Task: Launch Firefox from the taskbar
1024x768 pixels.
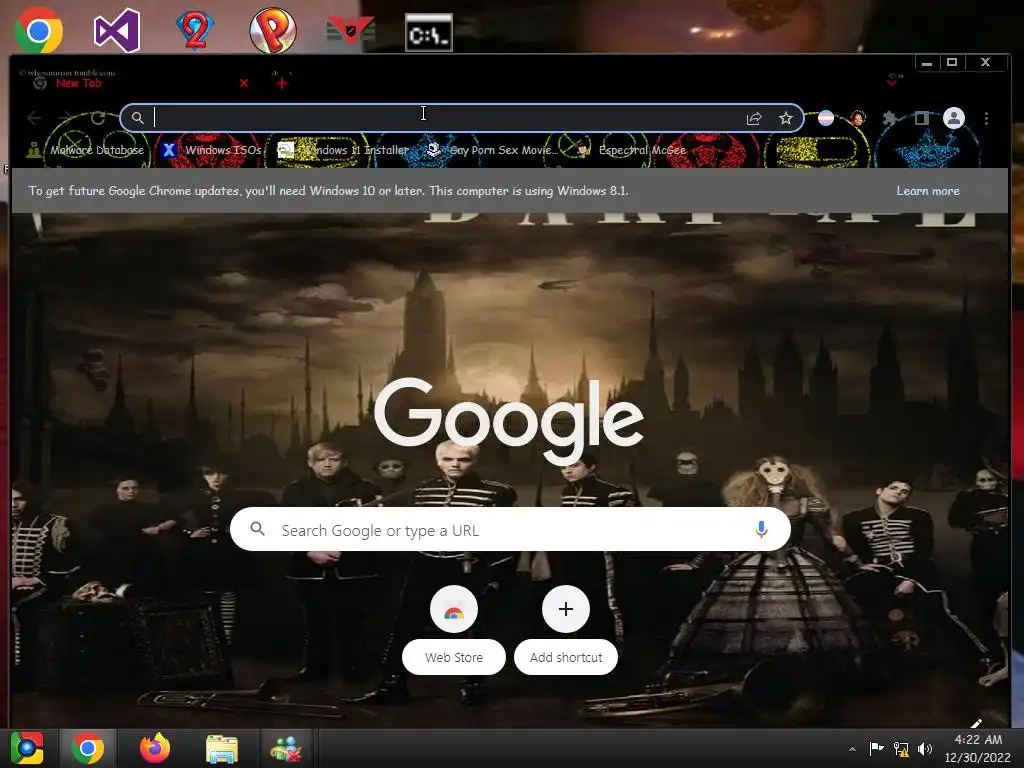Action: [155, 748]
